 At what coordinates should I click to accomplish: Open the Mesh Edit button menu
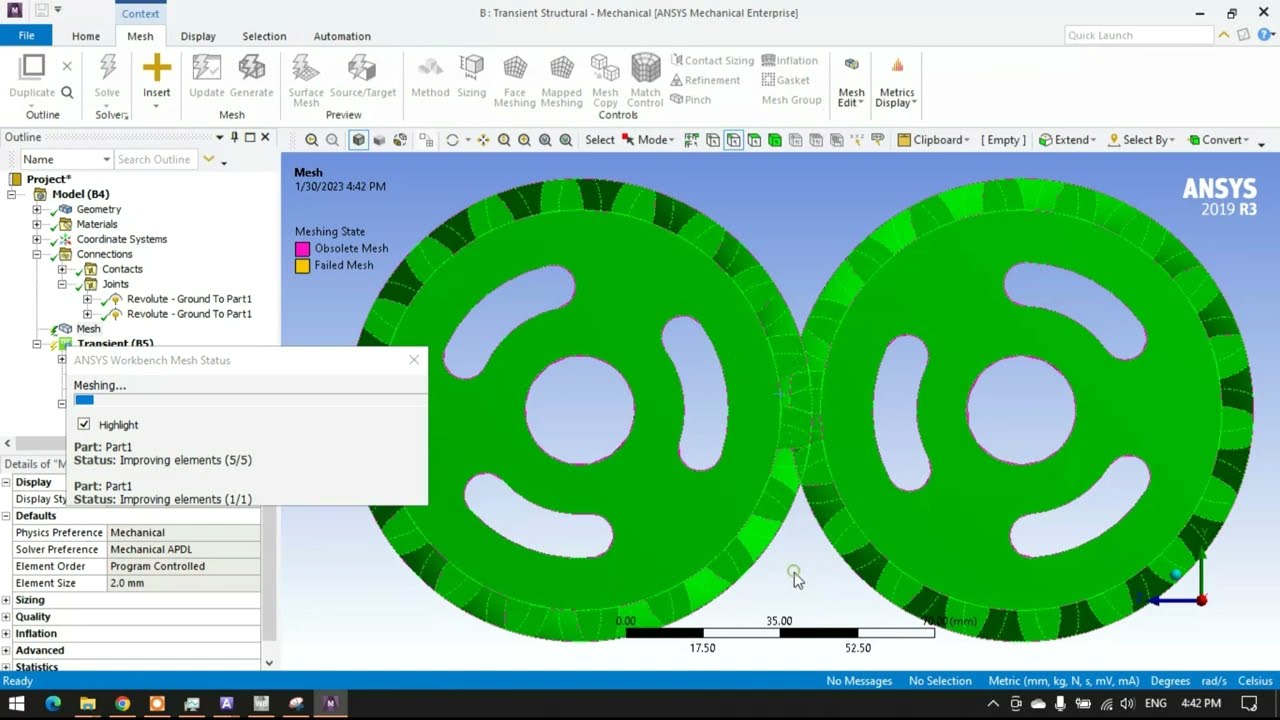[x=851, y=82]
